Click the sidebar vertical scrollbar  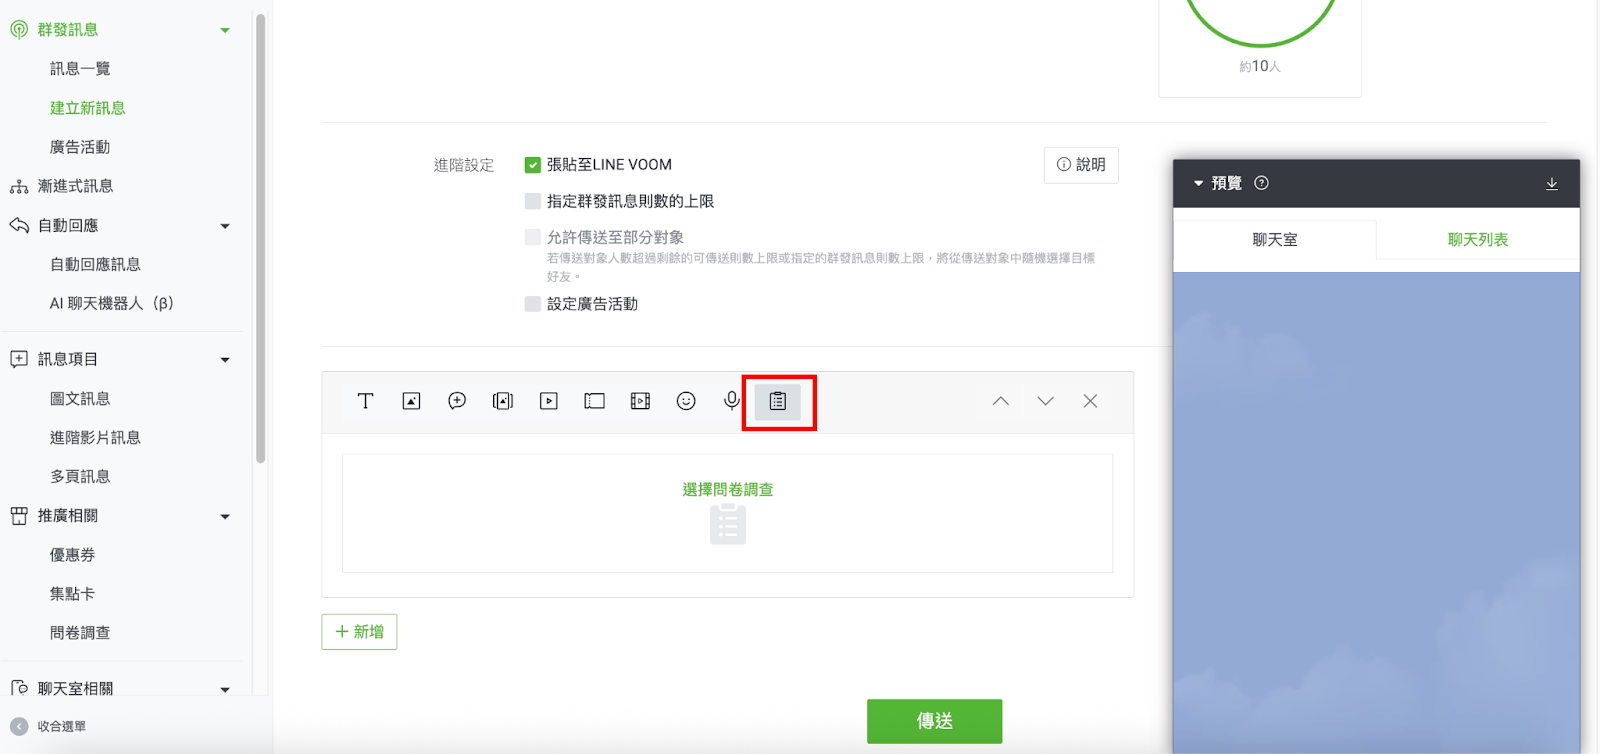tap(261, 240)
